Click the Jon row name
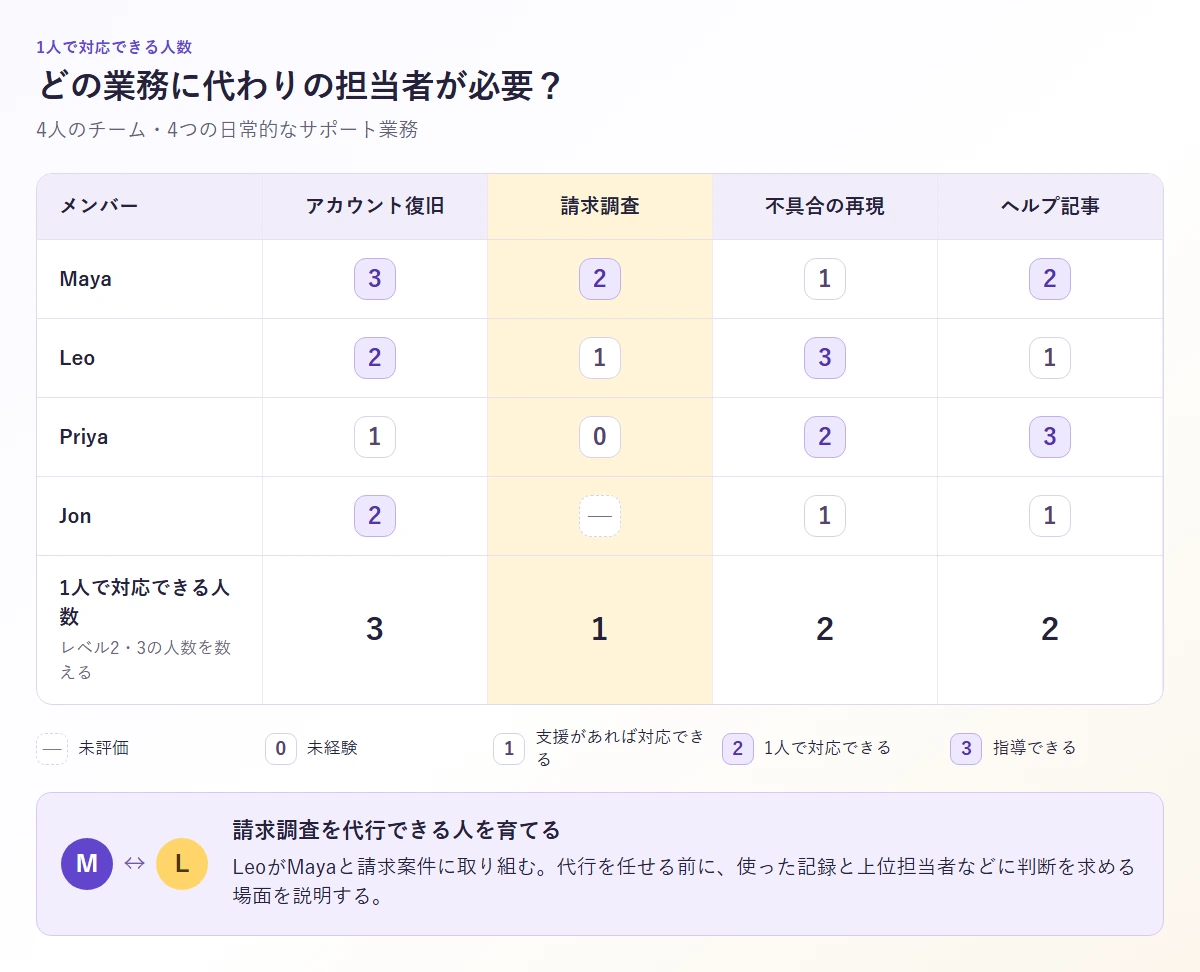This screenshot has width=1200, height=972. point(75,516)
